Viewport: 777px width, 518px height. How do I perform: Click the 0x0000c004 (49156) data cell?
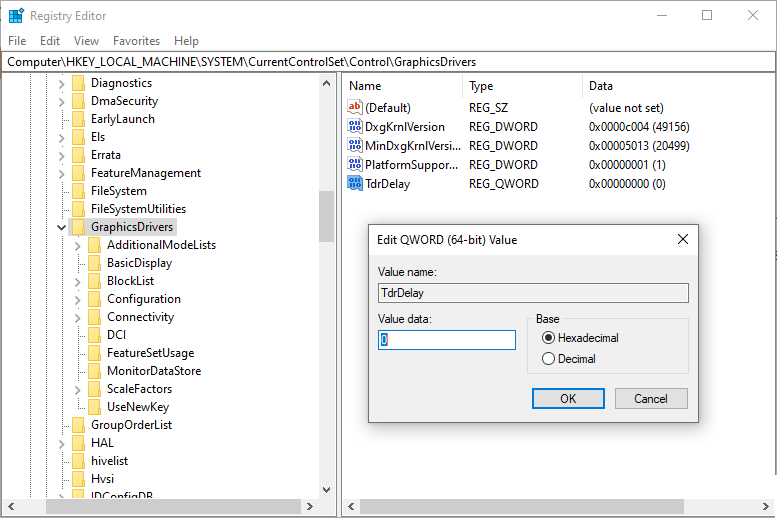(639, 127)
